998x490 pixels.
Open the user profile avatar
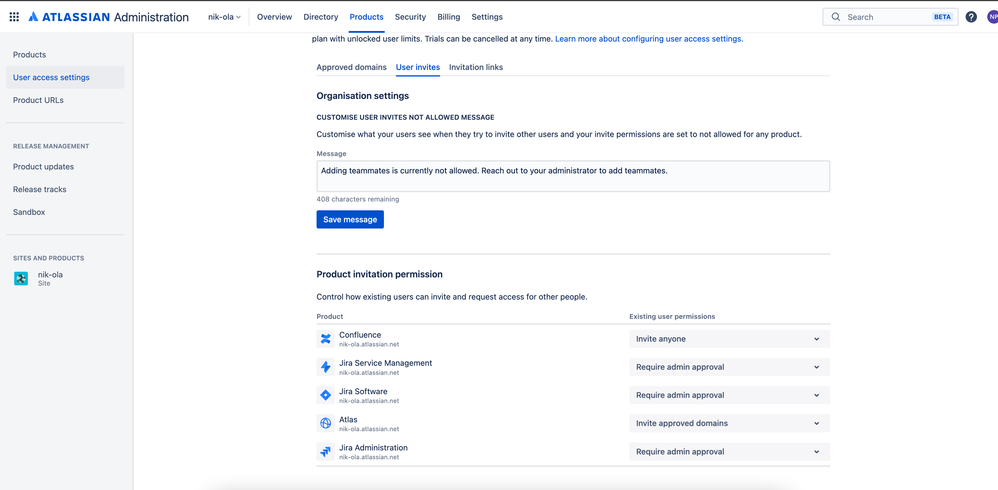point(992,17)
